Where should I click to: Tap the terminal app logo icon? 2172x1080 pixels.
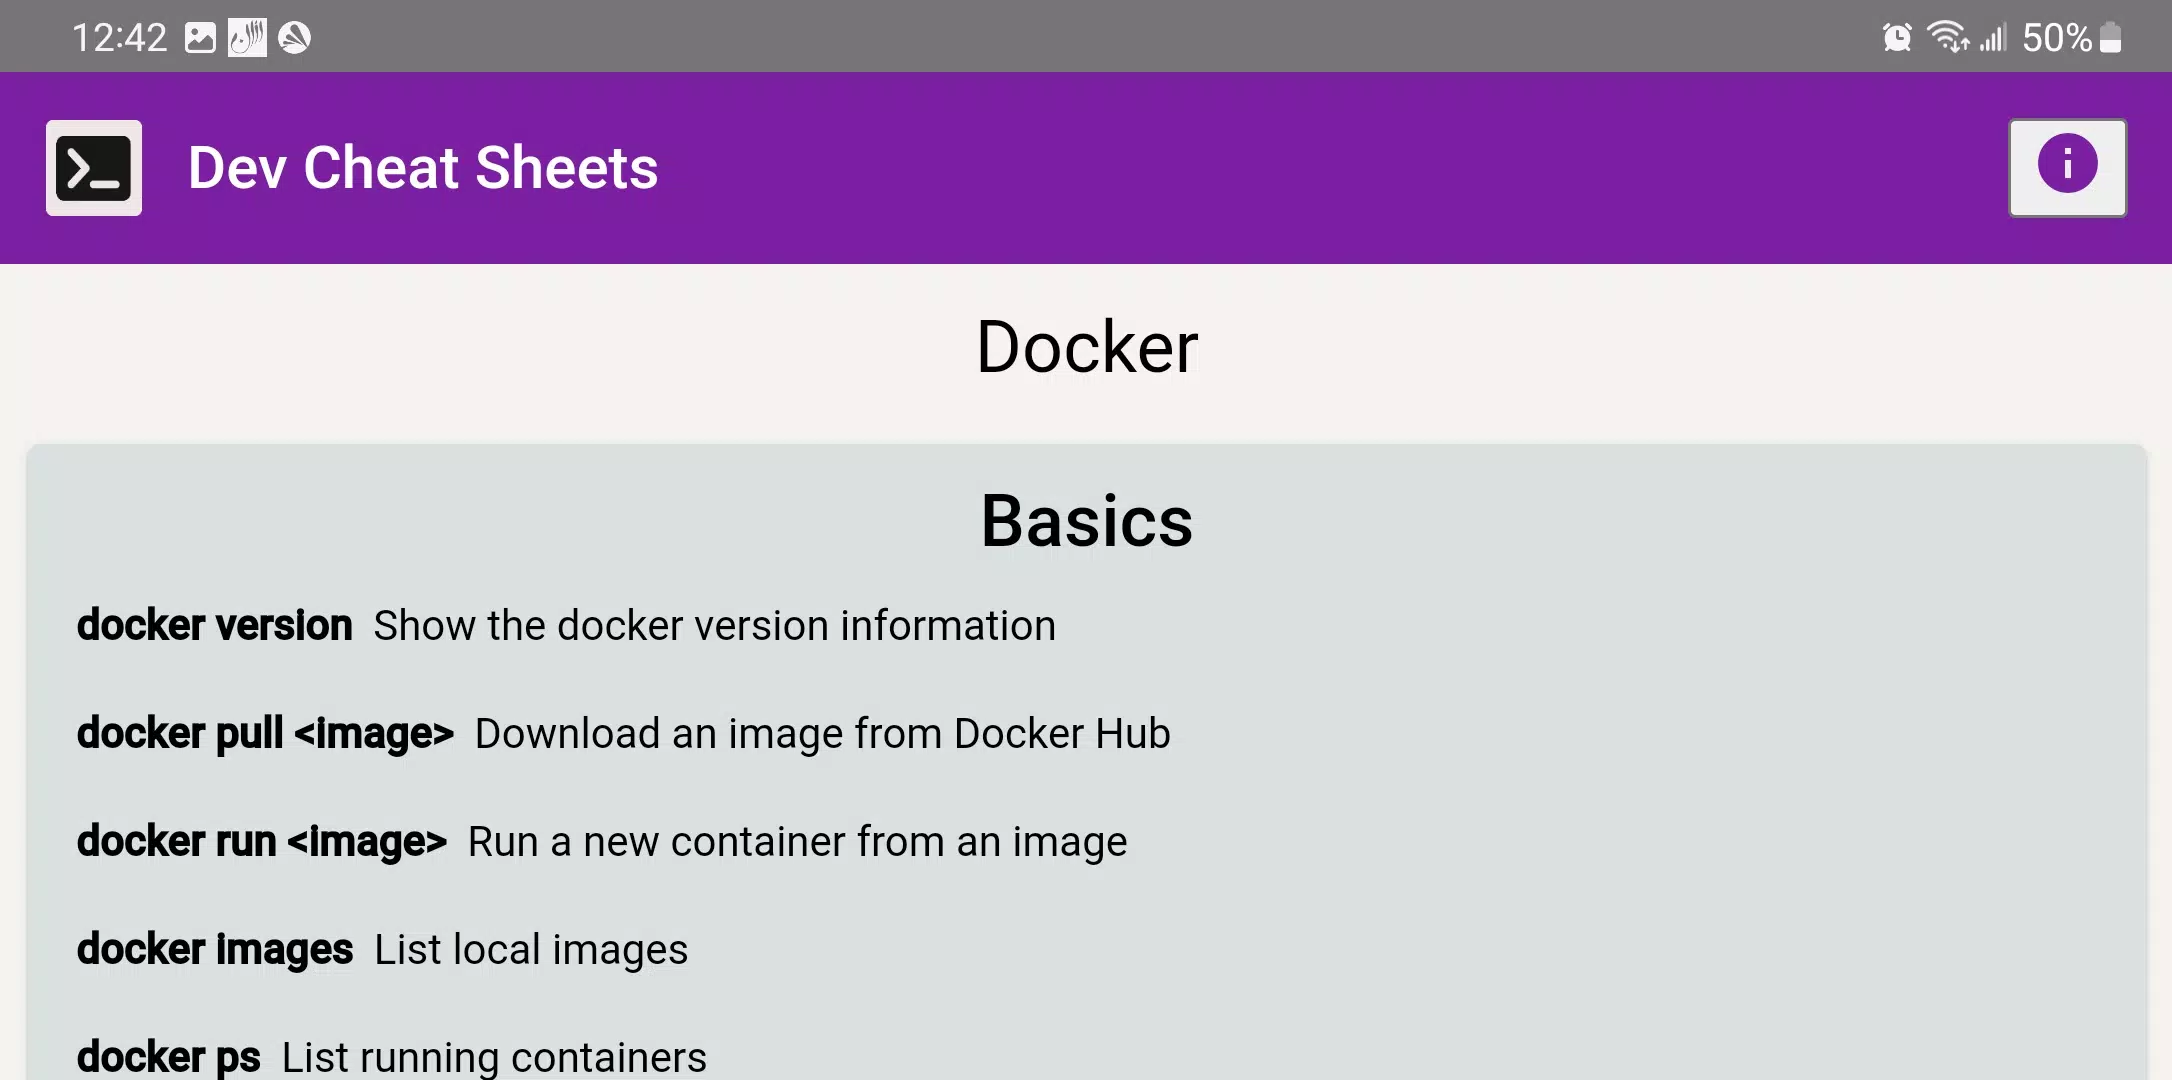(x=94, y=168)
